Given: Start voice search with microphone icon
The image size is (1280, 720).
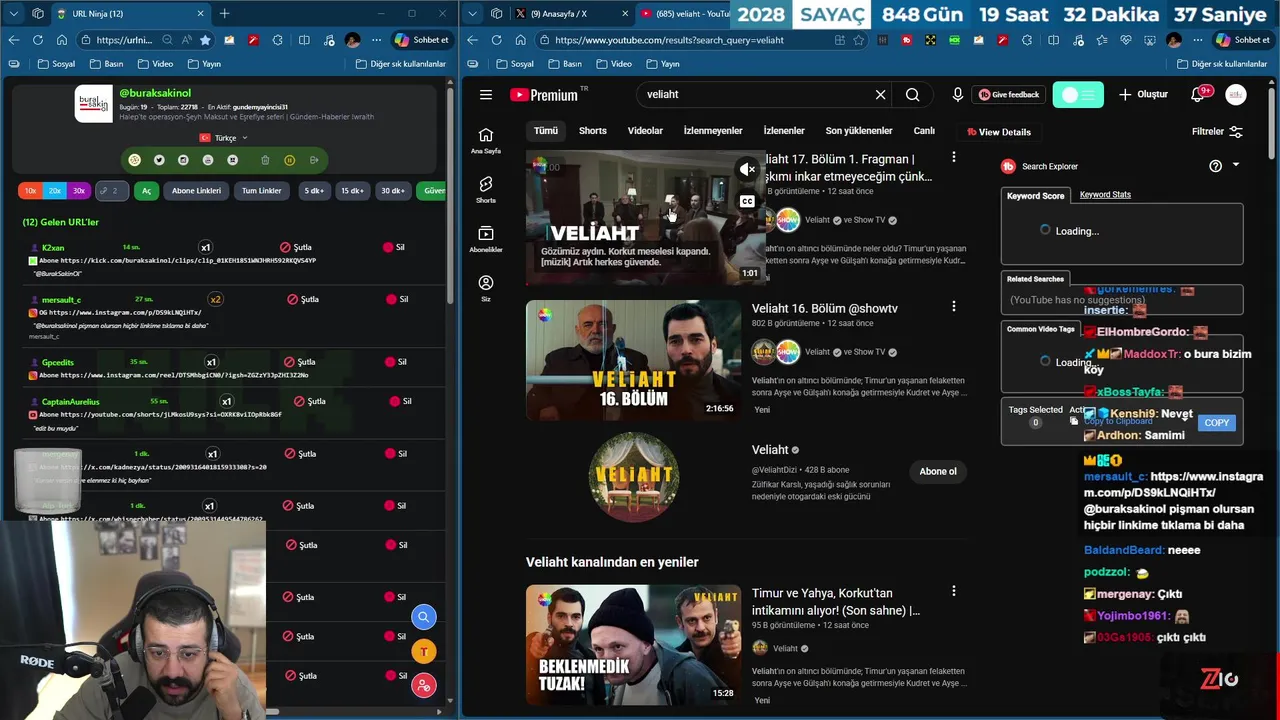Looking at the screenshot, I should (x=957, y=95).
